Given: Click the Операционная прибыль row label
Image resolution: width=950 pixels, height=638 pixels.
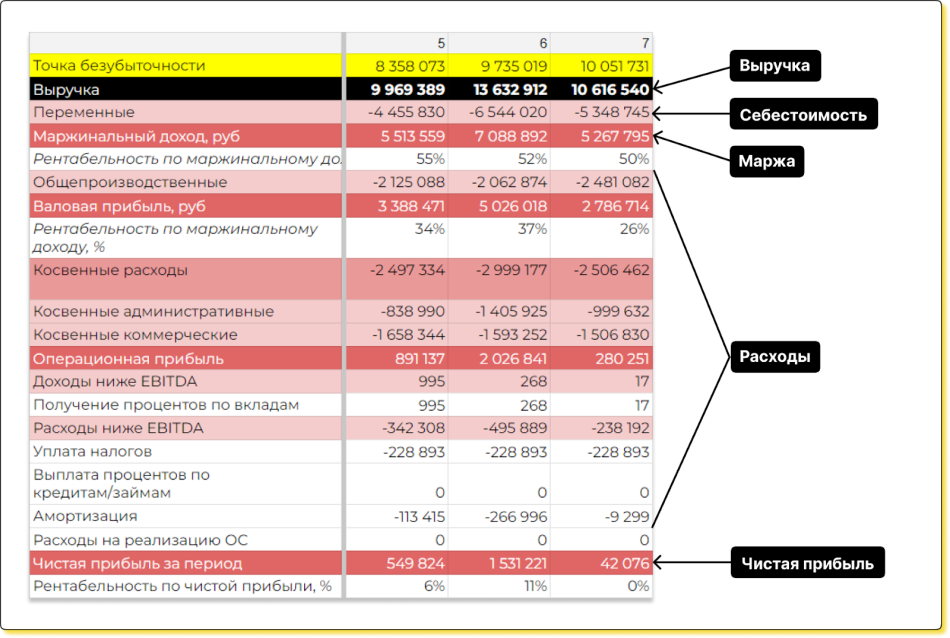Looking at the screenshot, I should tap(128, 358).
